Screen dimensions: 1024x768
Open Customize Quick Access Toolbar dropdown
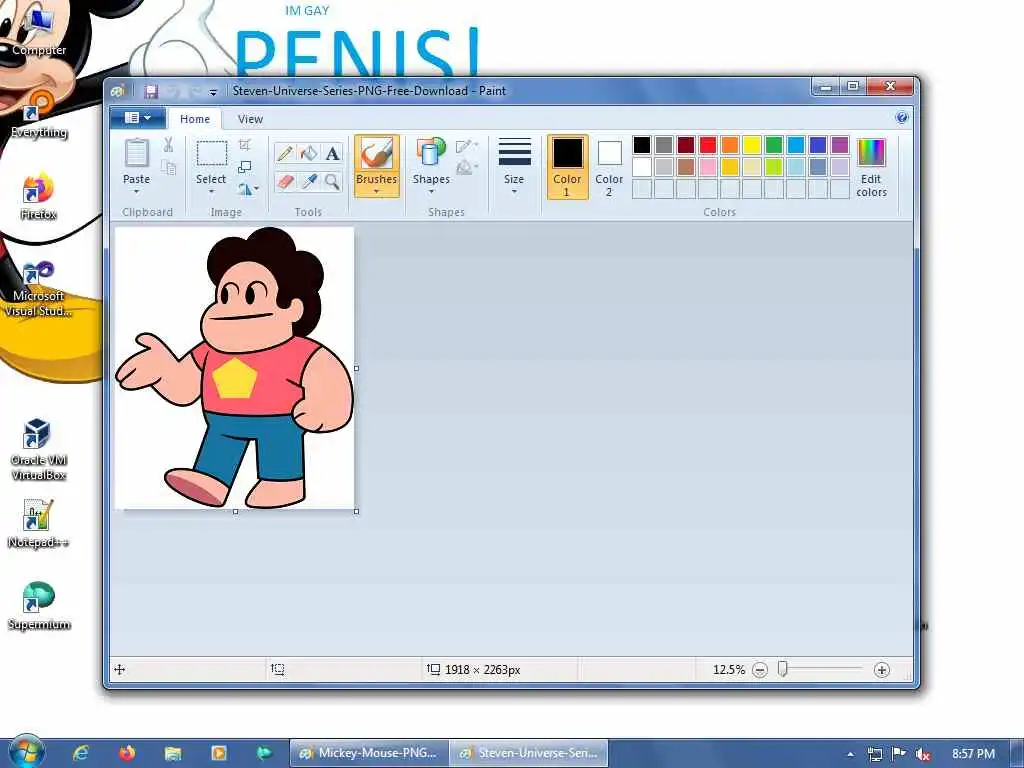click(x=213, y=92)
